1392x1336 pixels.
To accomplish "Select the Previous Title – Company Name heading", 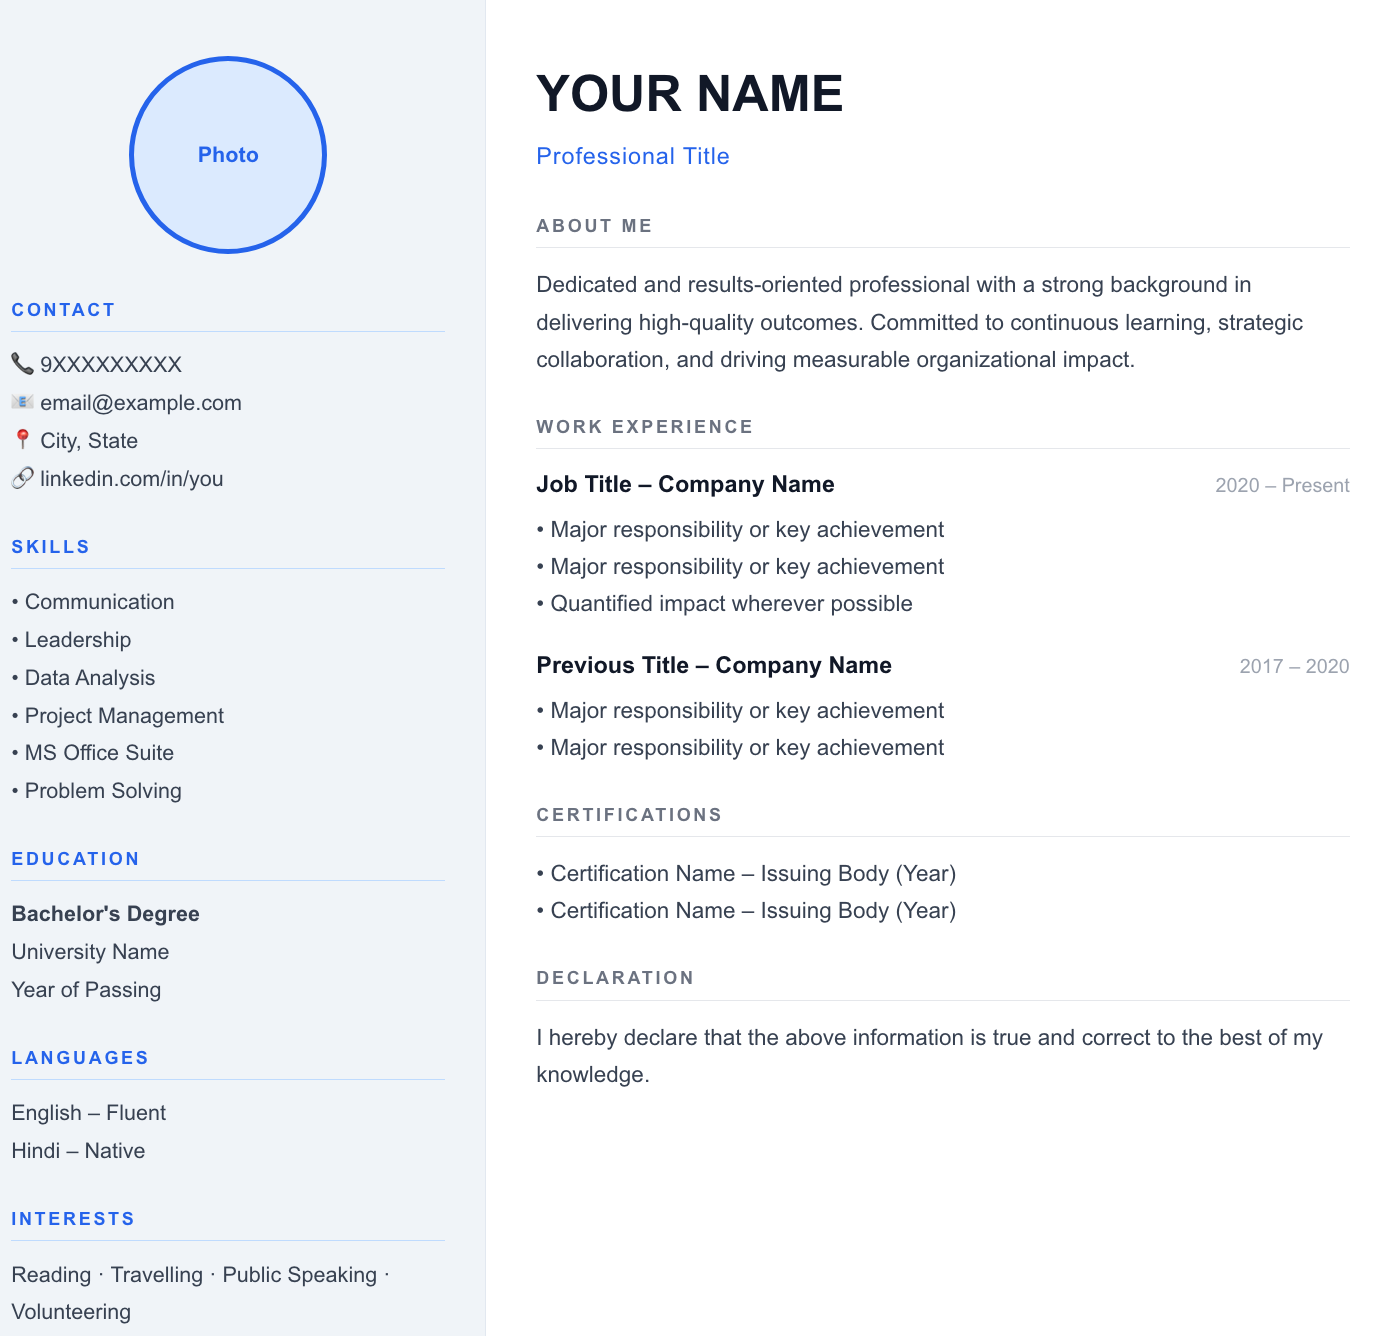I will (x=714, y=665).
